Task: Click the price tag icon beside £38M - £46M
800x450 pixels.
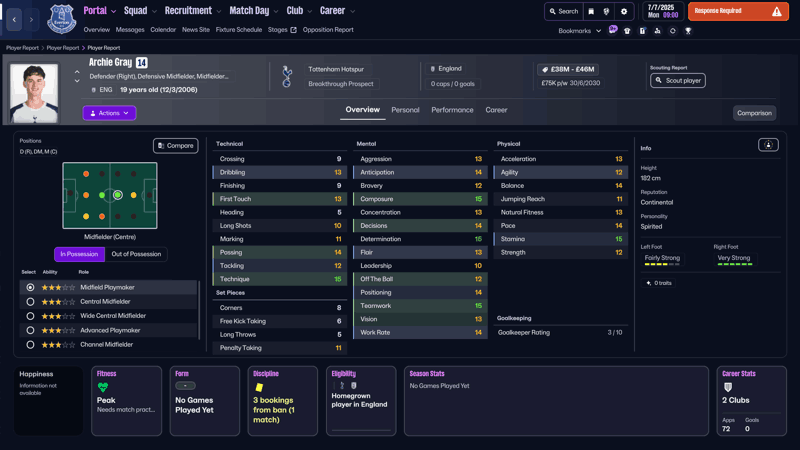Action: point(545,69)
